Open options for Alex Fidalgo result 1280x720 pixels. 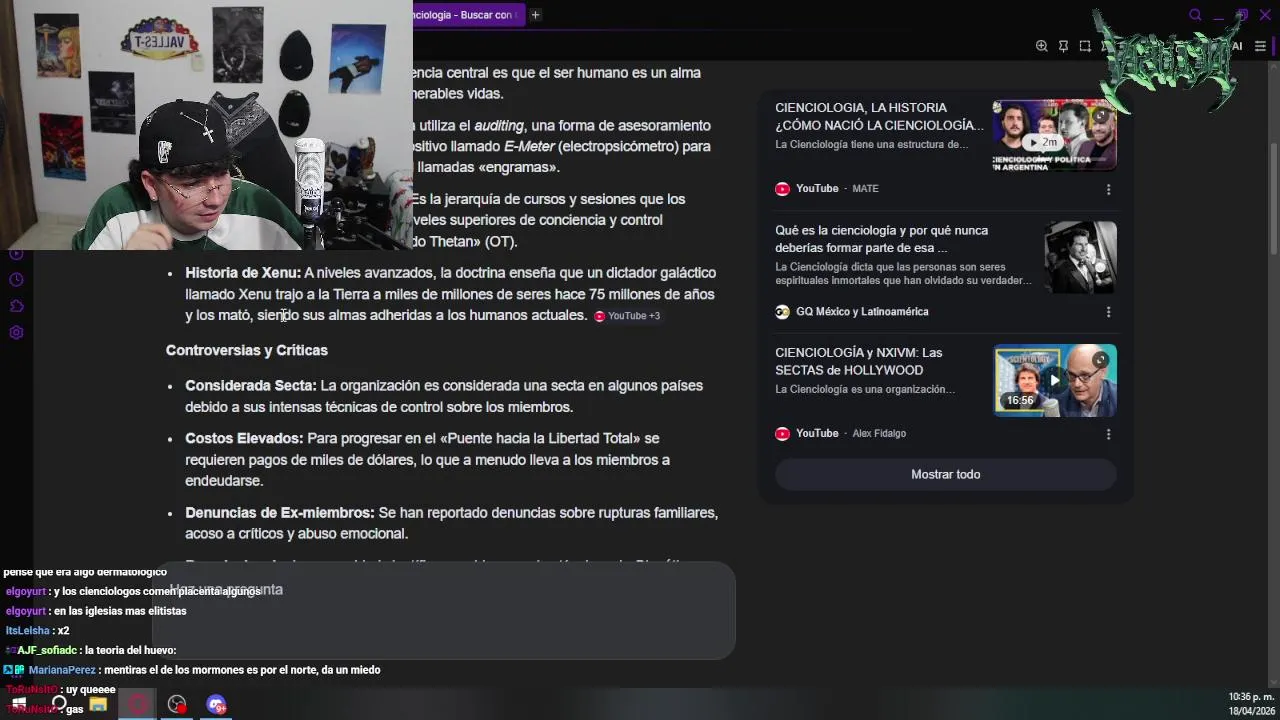click(x=1108, y=434)
